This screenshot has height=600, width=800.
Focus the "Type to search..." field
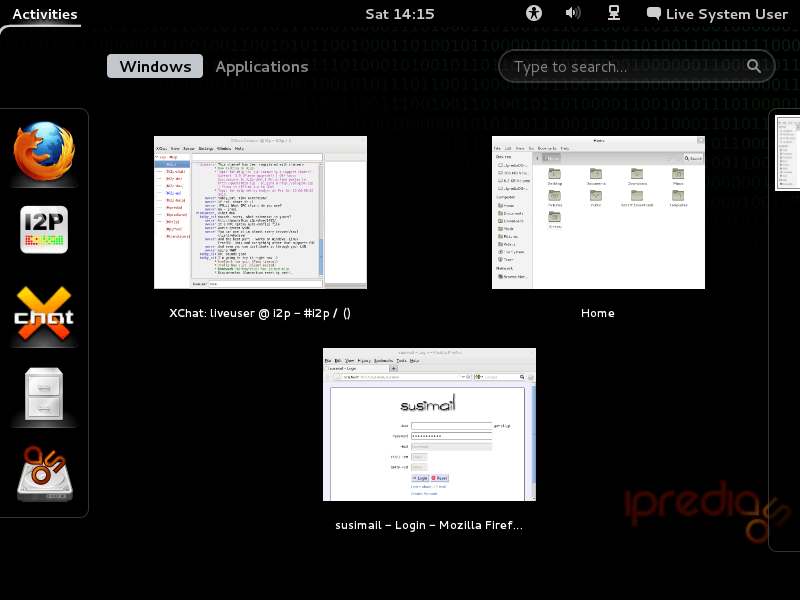(x=625, y=67)
